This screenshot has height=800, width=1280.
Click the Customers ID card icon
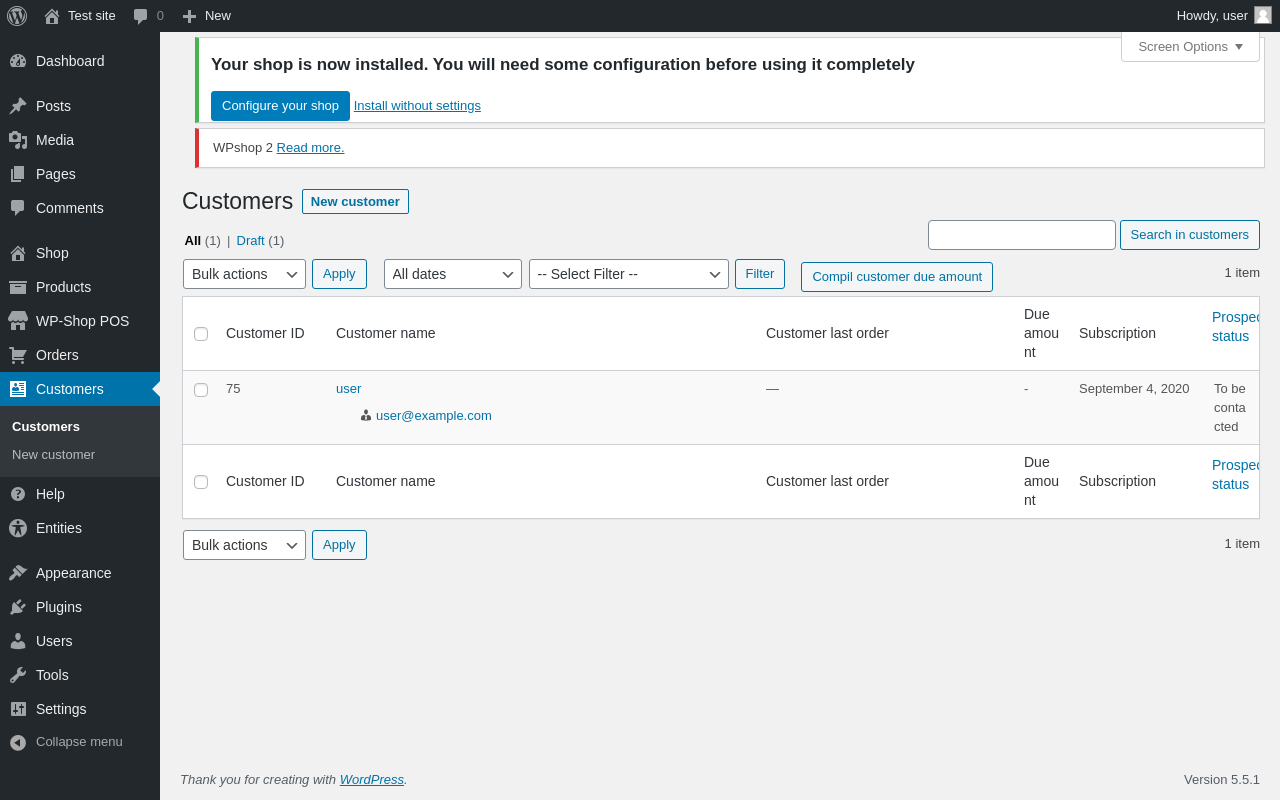(18, 389)
